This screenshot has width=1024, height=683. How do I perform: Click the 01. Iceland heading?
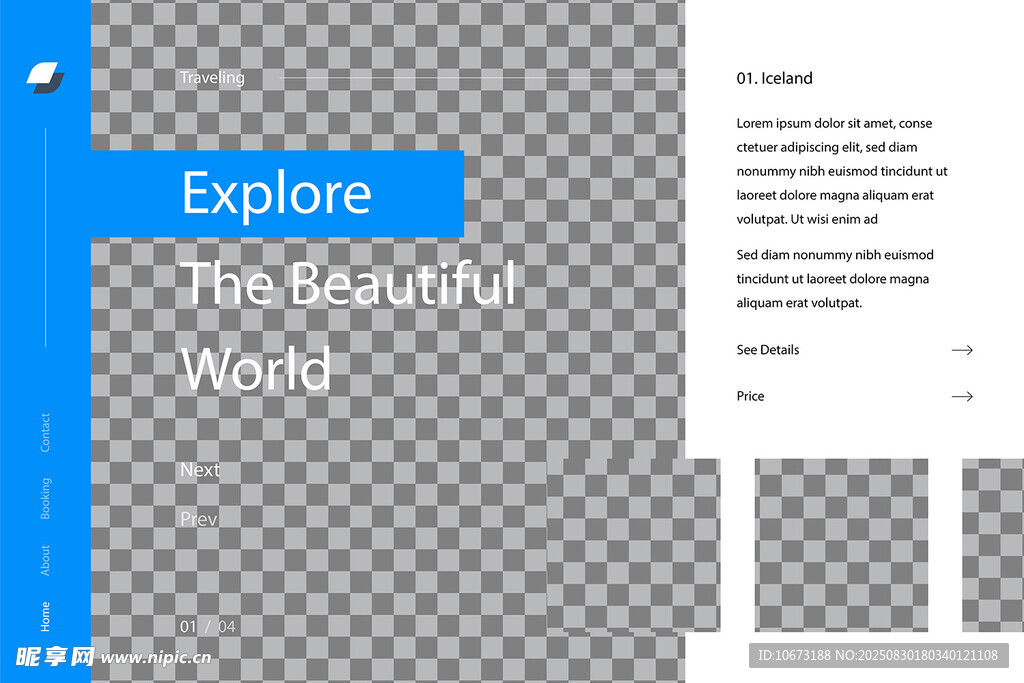pos(775,79)
